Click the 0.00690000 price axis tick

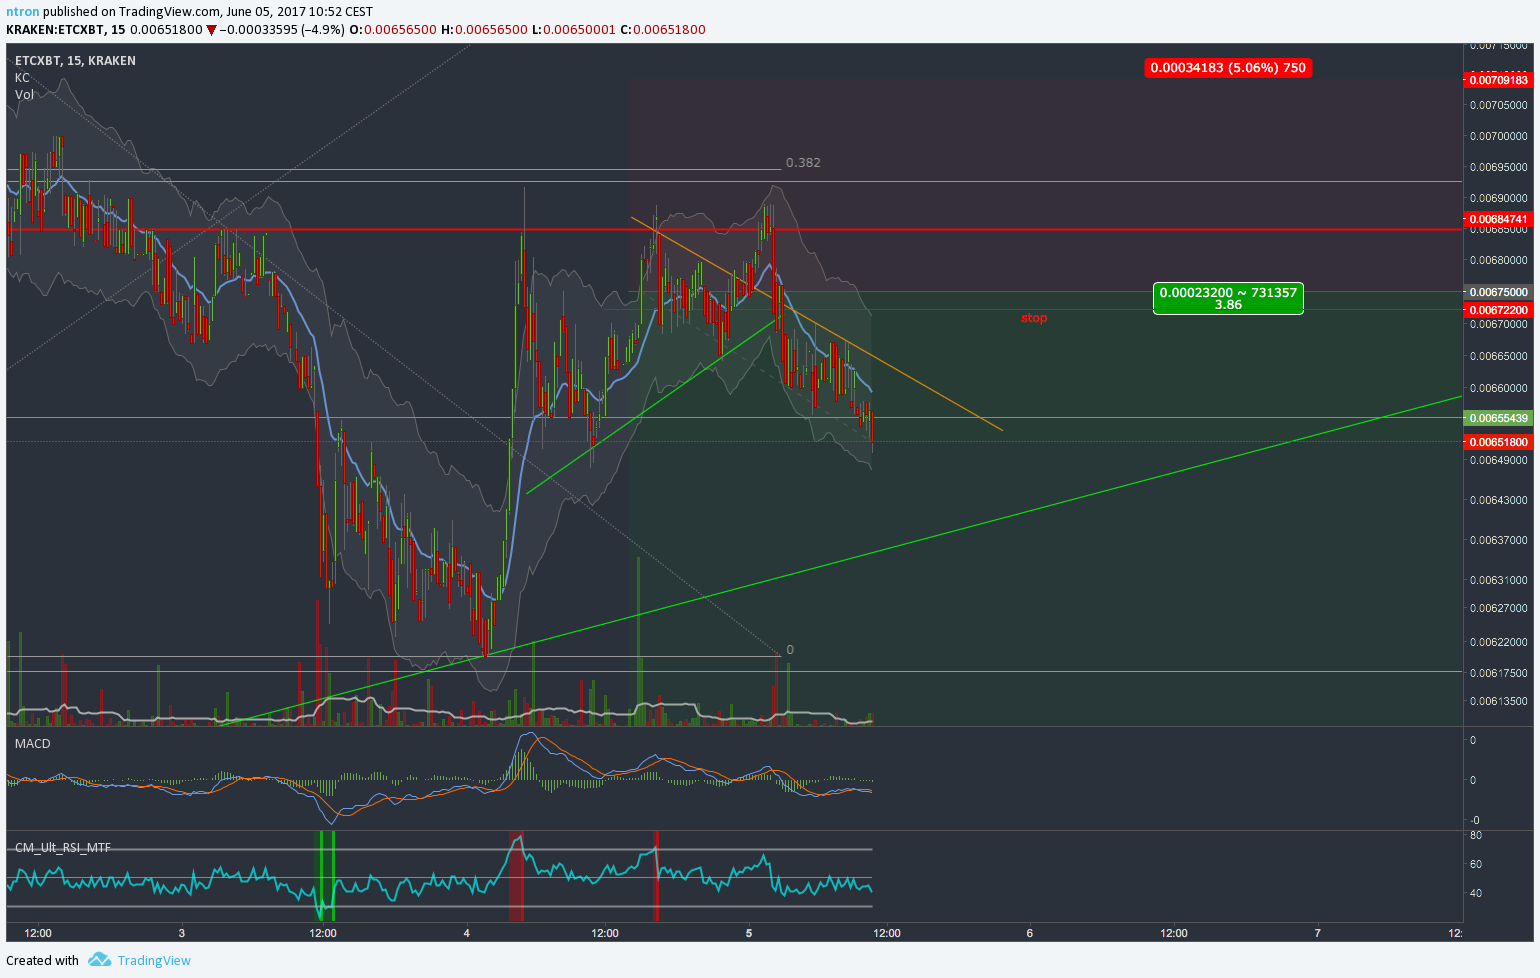tap(1498, 198)
